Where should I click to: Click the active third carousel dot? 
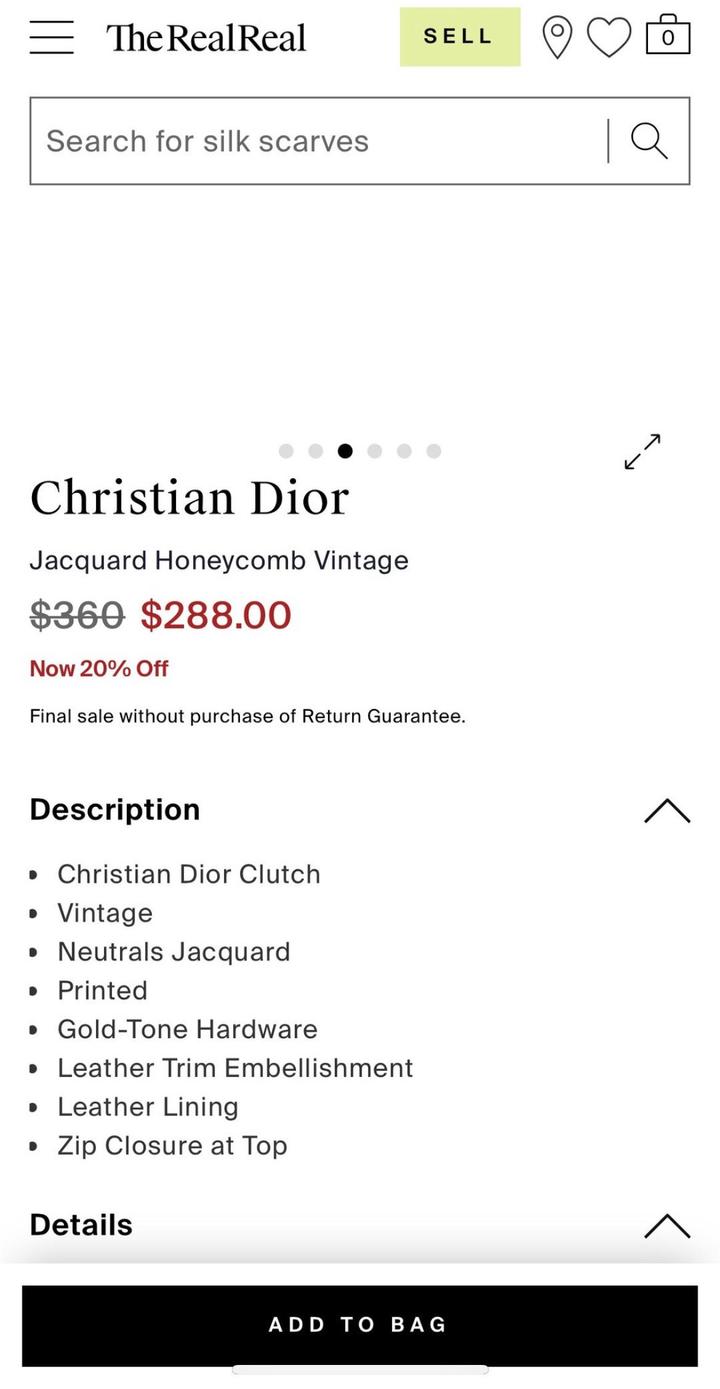(x=345, y=451)
